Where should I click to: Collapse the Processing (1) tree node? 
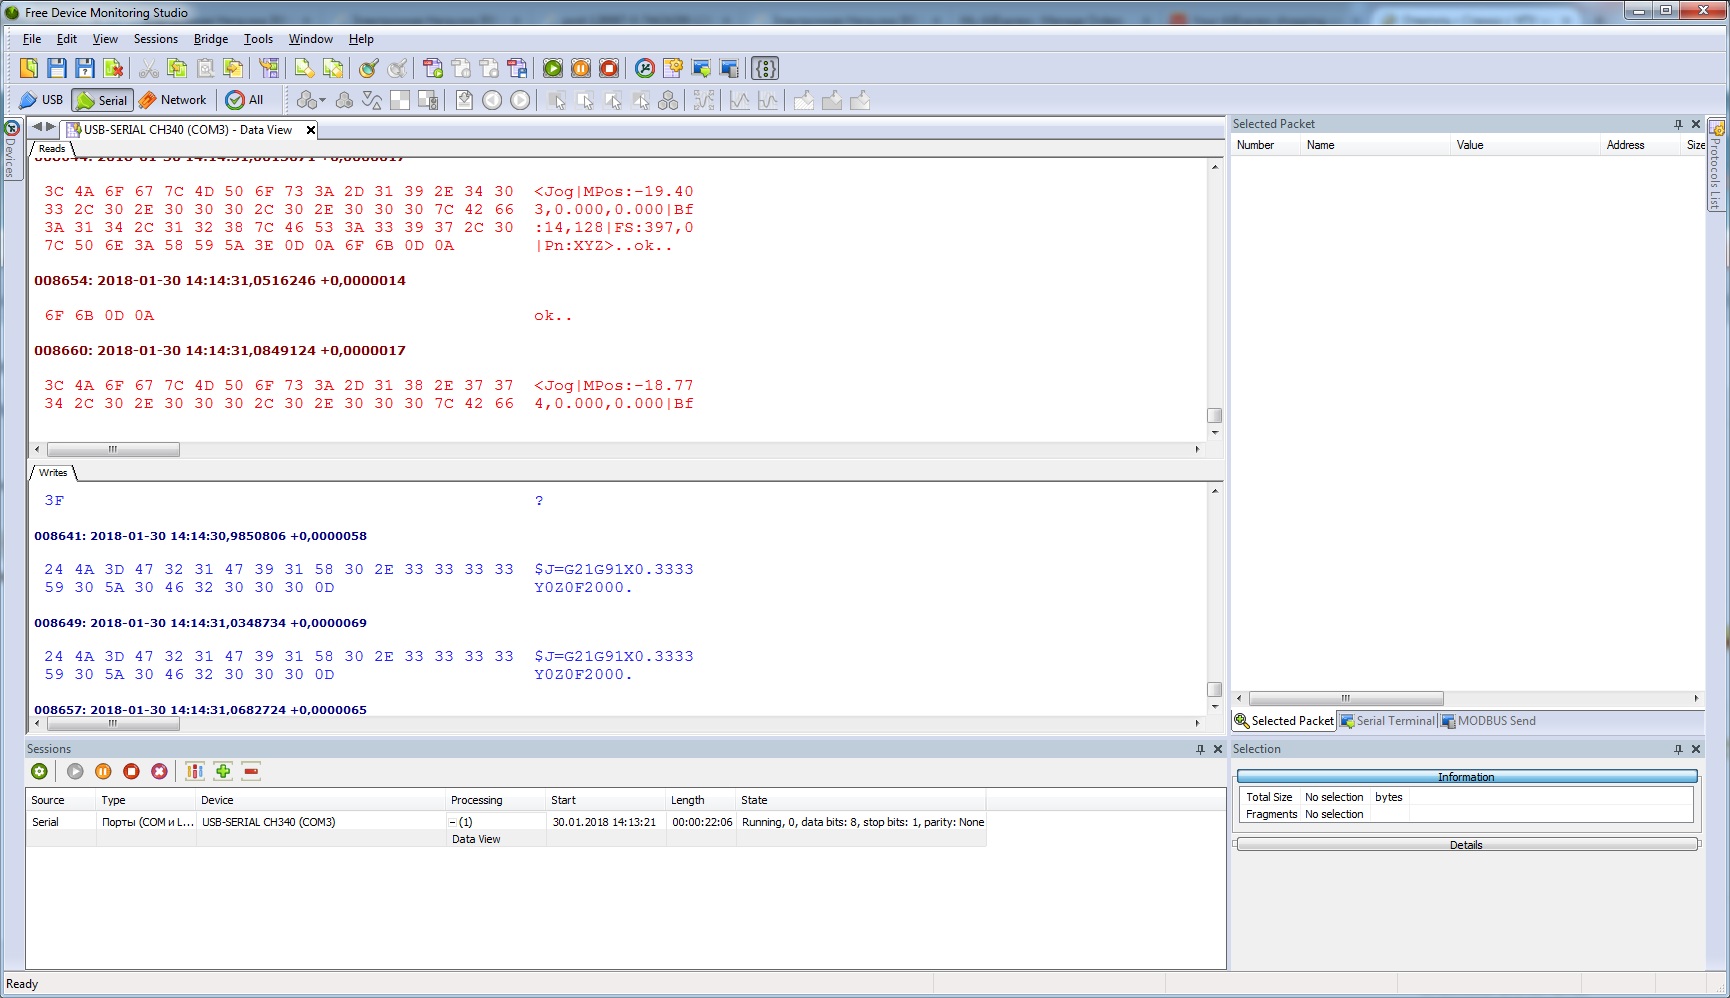point(453,822)
